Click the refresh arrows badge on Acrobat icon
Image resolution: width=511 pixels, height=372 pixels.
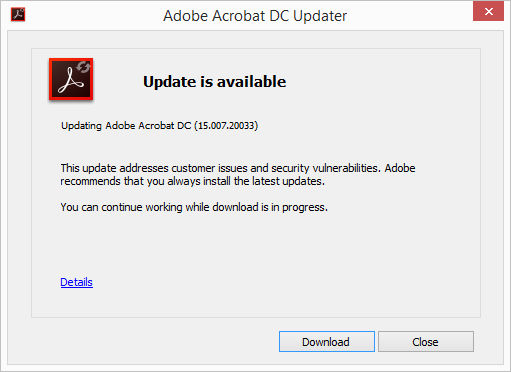pyautogui.click(x=83, y=67)
